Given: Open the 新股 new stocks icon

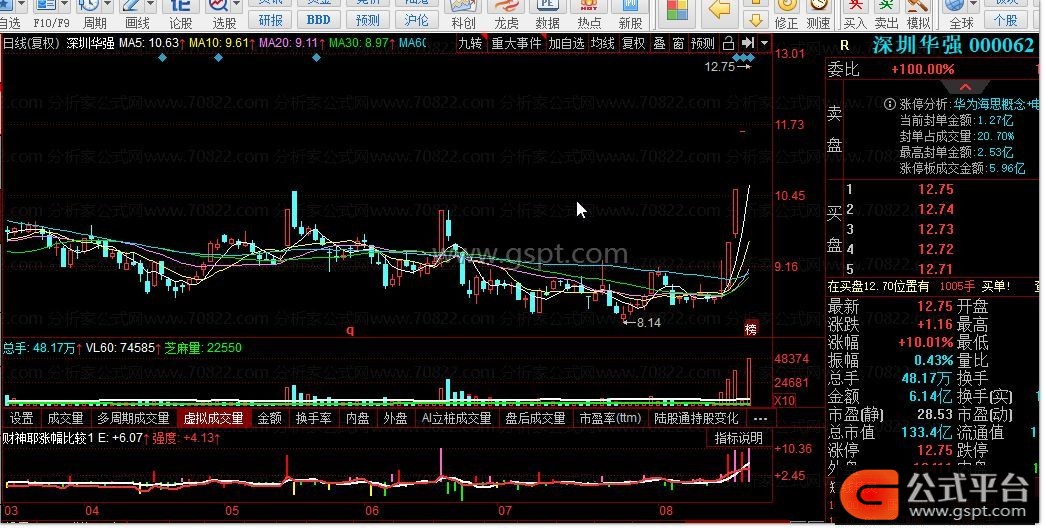Looking at the screenshot, I should point(630,5).
